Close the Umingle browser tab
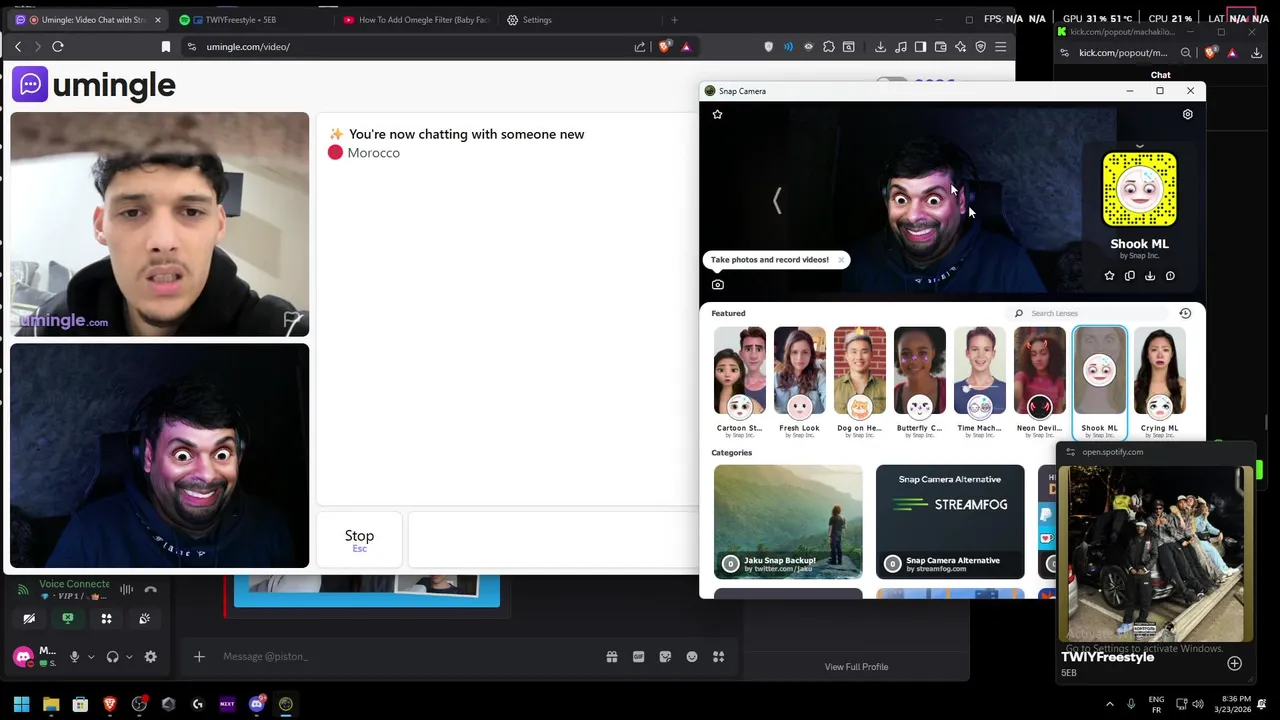Screen dimensions: 1280x720 (x=157, y=20)
